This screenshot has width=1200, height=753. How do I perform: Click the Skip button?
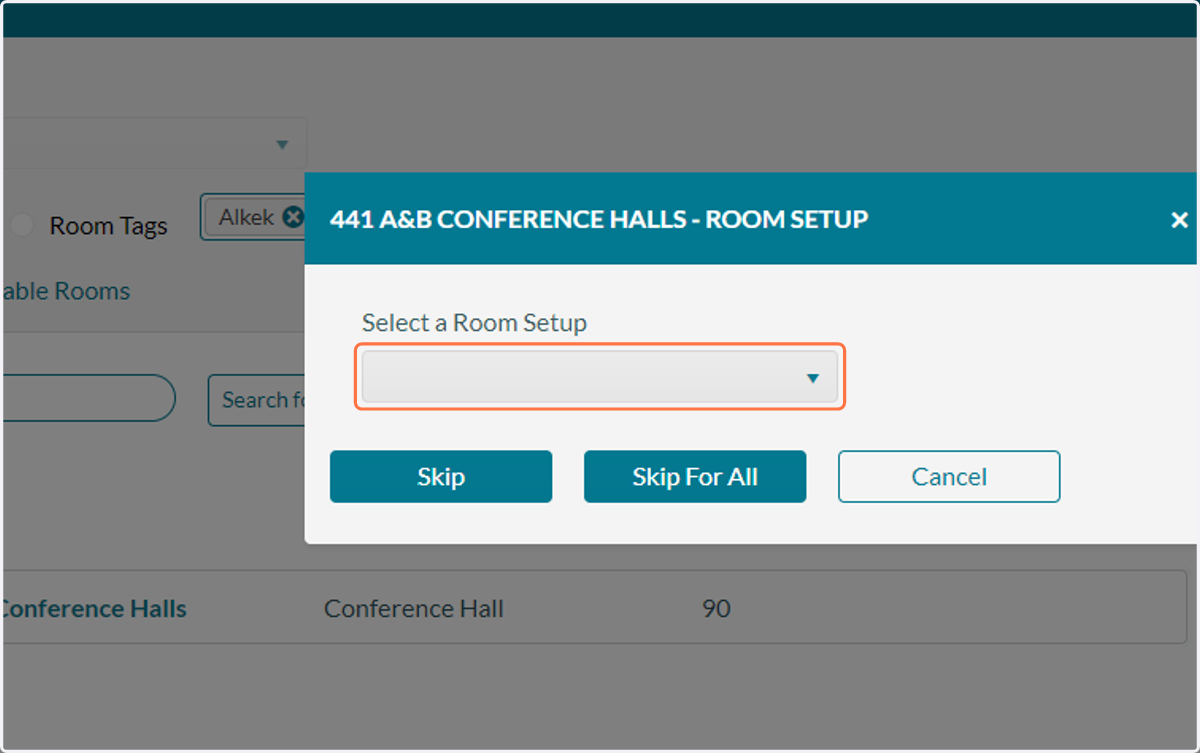(x=441, y=476)
